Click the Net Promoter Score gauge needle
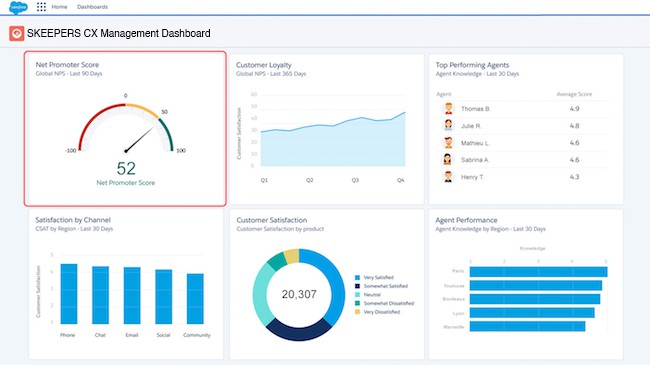Screen dimensions: 650x365 pyautogui.click(x=139, y=140)
